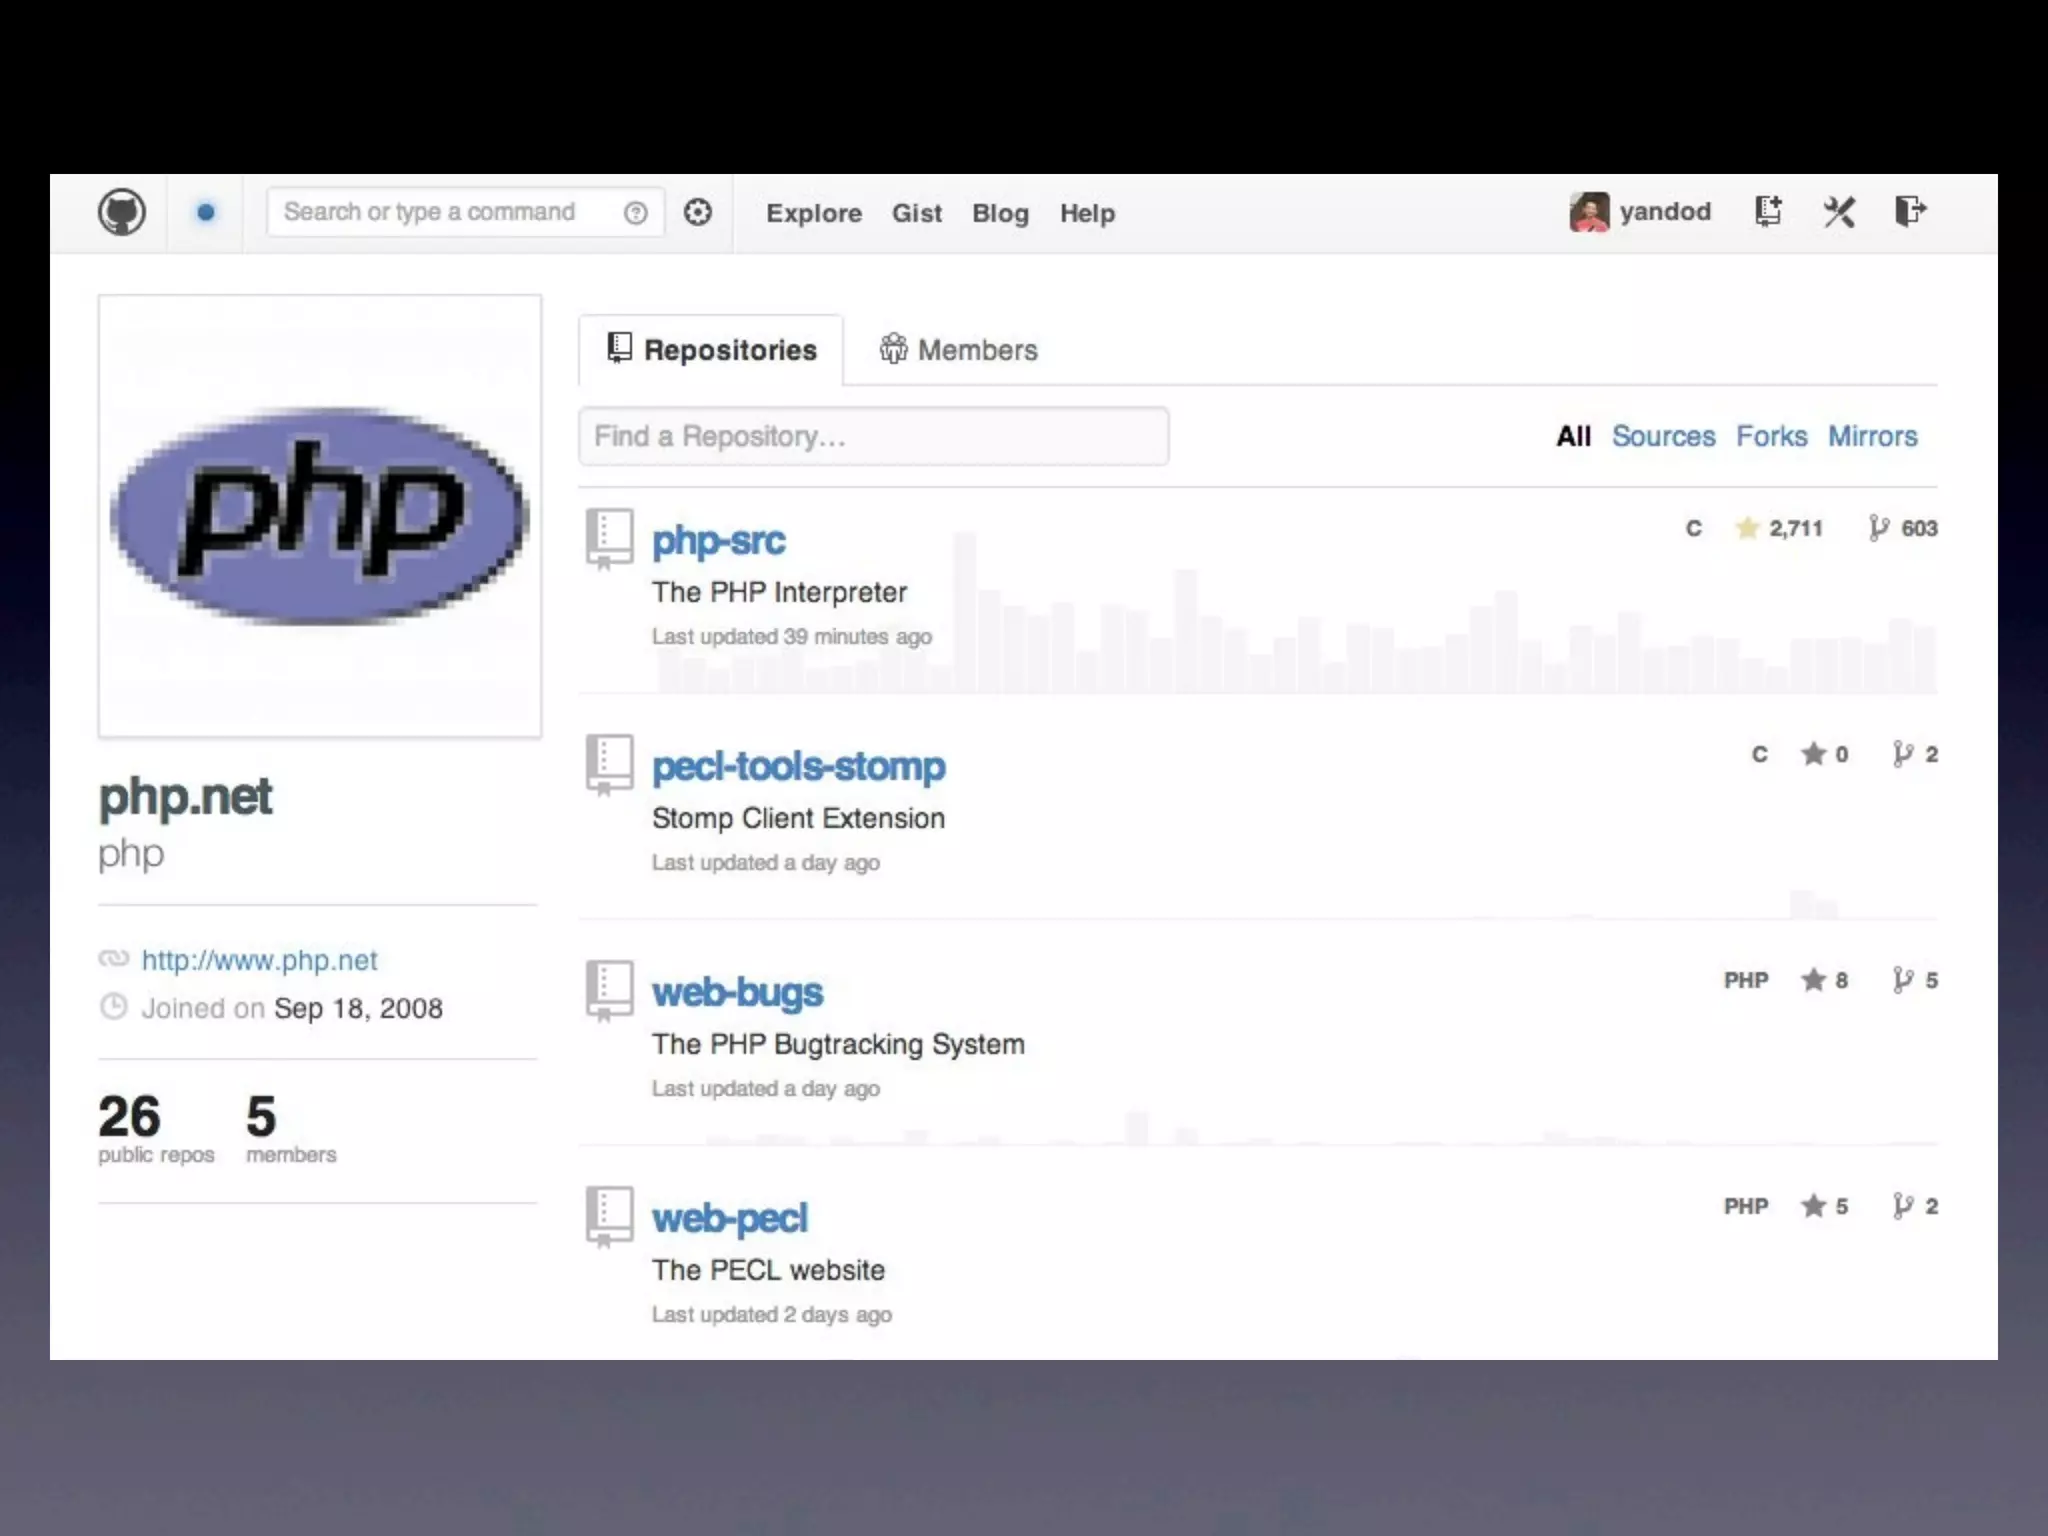Image resolution: width=2048 pixels, height=1536 pixels.
Task: Open the Gist navigation link
Action: click(916, 213)
